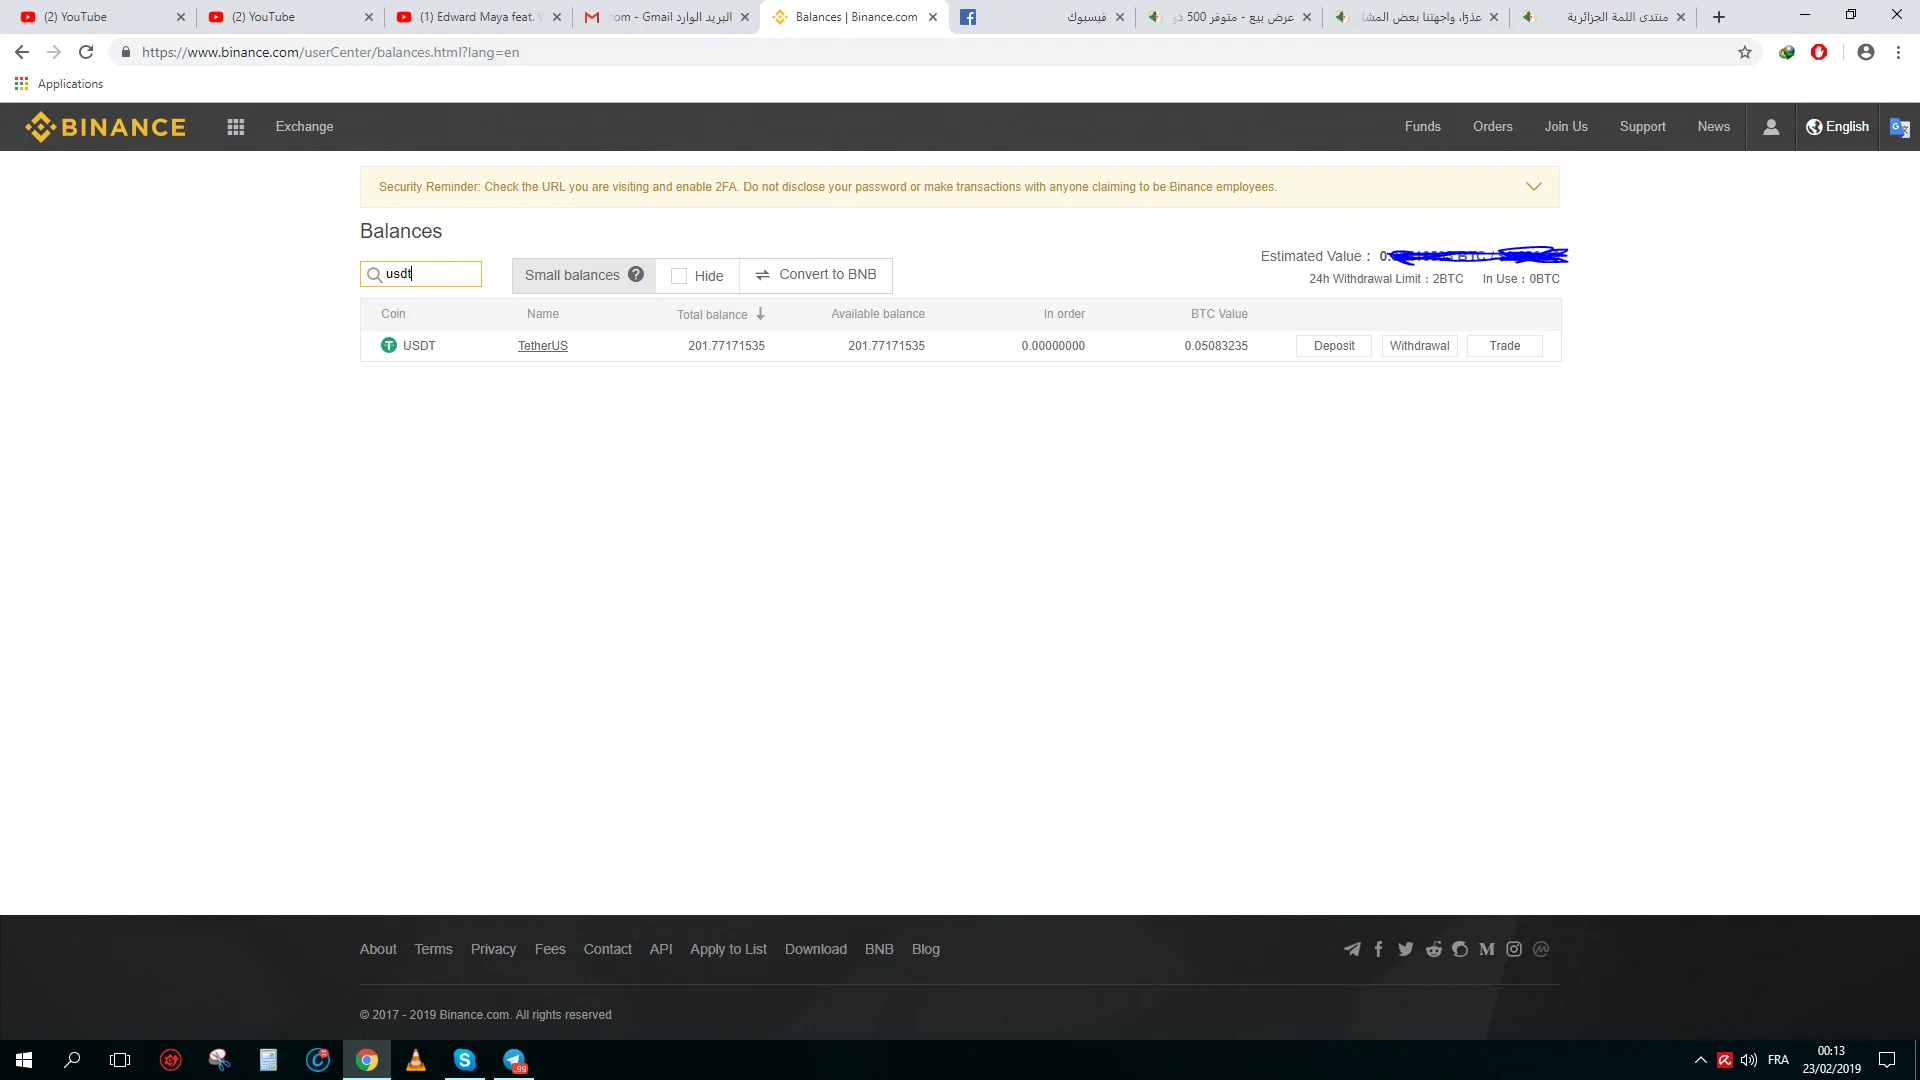Click the USDT Withdrawal button
The height and width of the screenshot is (1080, 1920).
click(1419, 346)
